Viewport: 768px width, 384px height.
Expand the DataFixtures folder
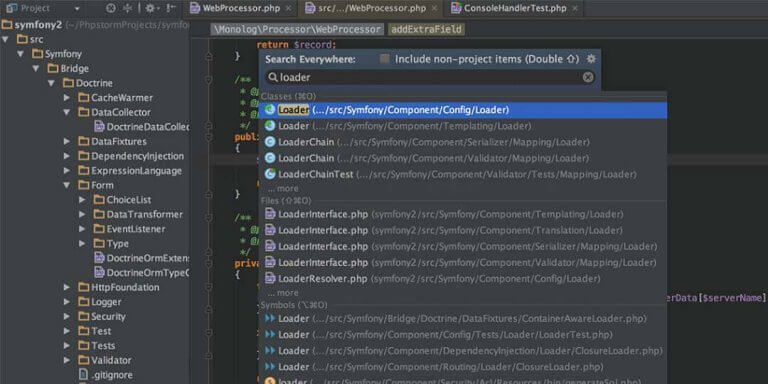click(67, 142)
